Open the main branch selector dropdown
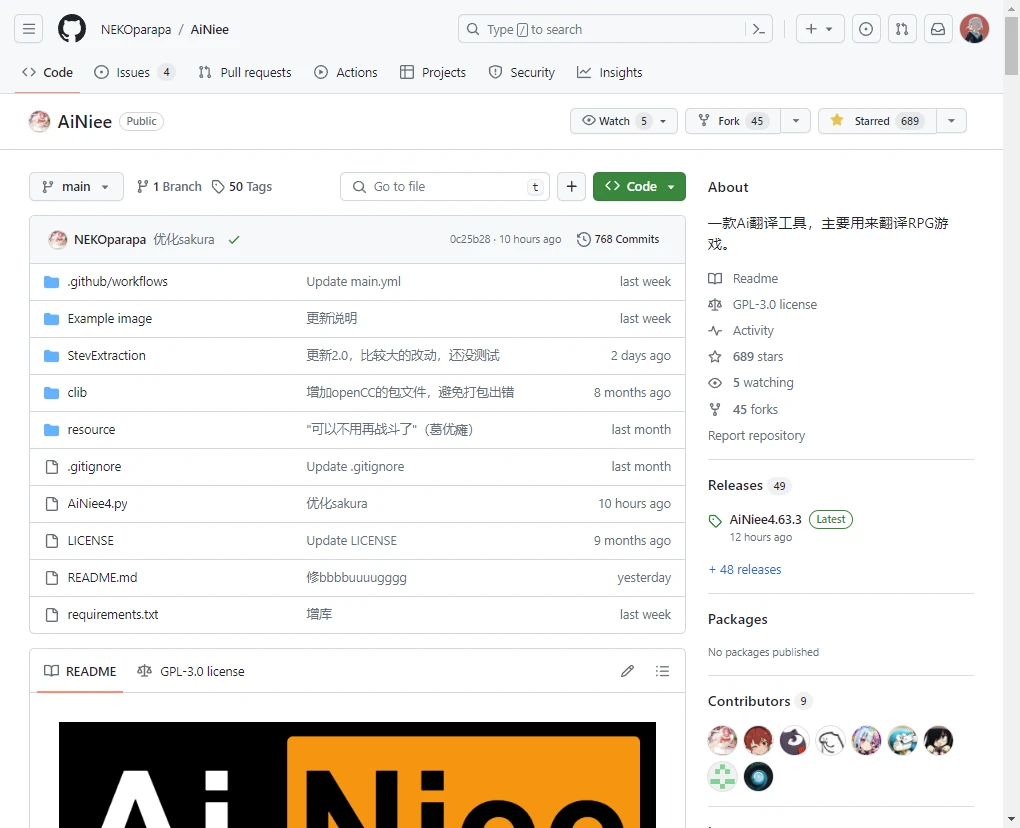The height and width of the screenshot is (828, 1020). [76, 187]
